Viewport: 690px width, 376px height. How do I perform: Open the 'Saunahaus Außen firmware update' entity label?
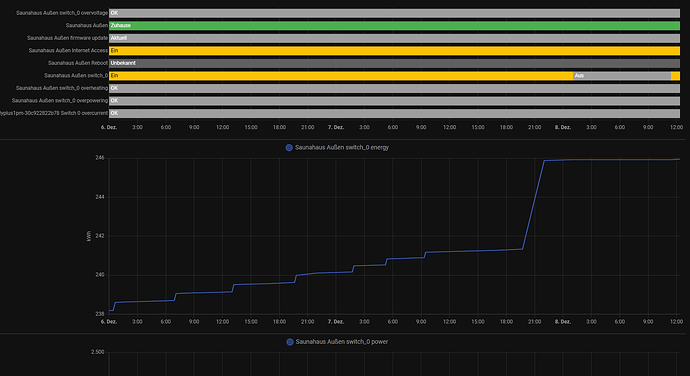coord(67,38)
